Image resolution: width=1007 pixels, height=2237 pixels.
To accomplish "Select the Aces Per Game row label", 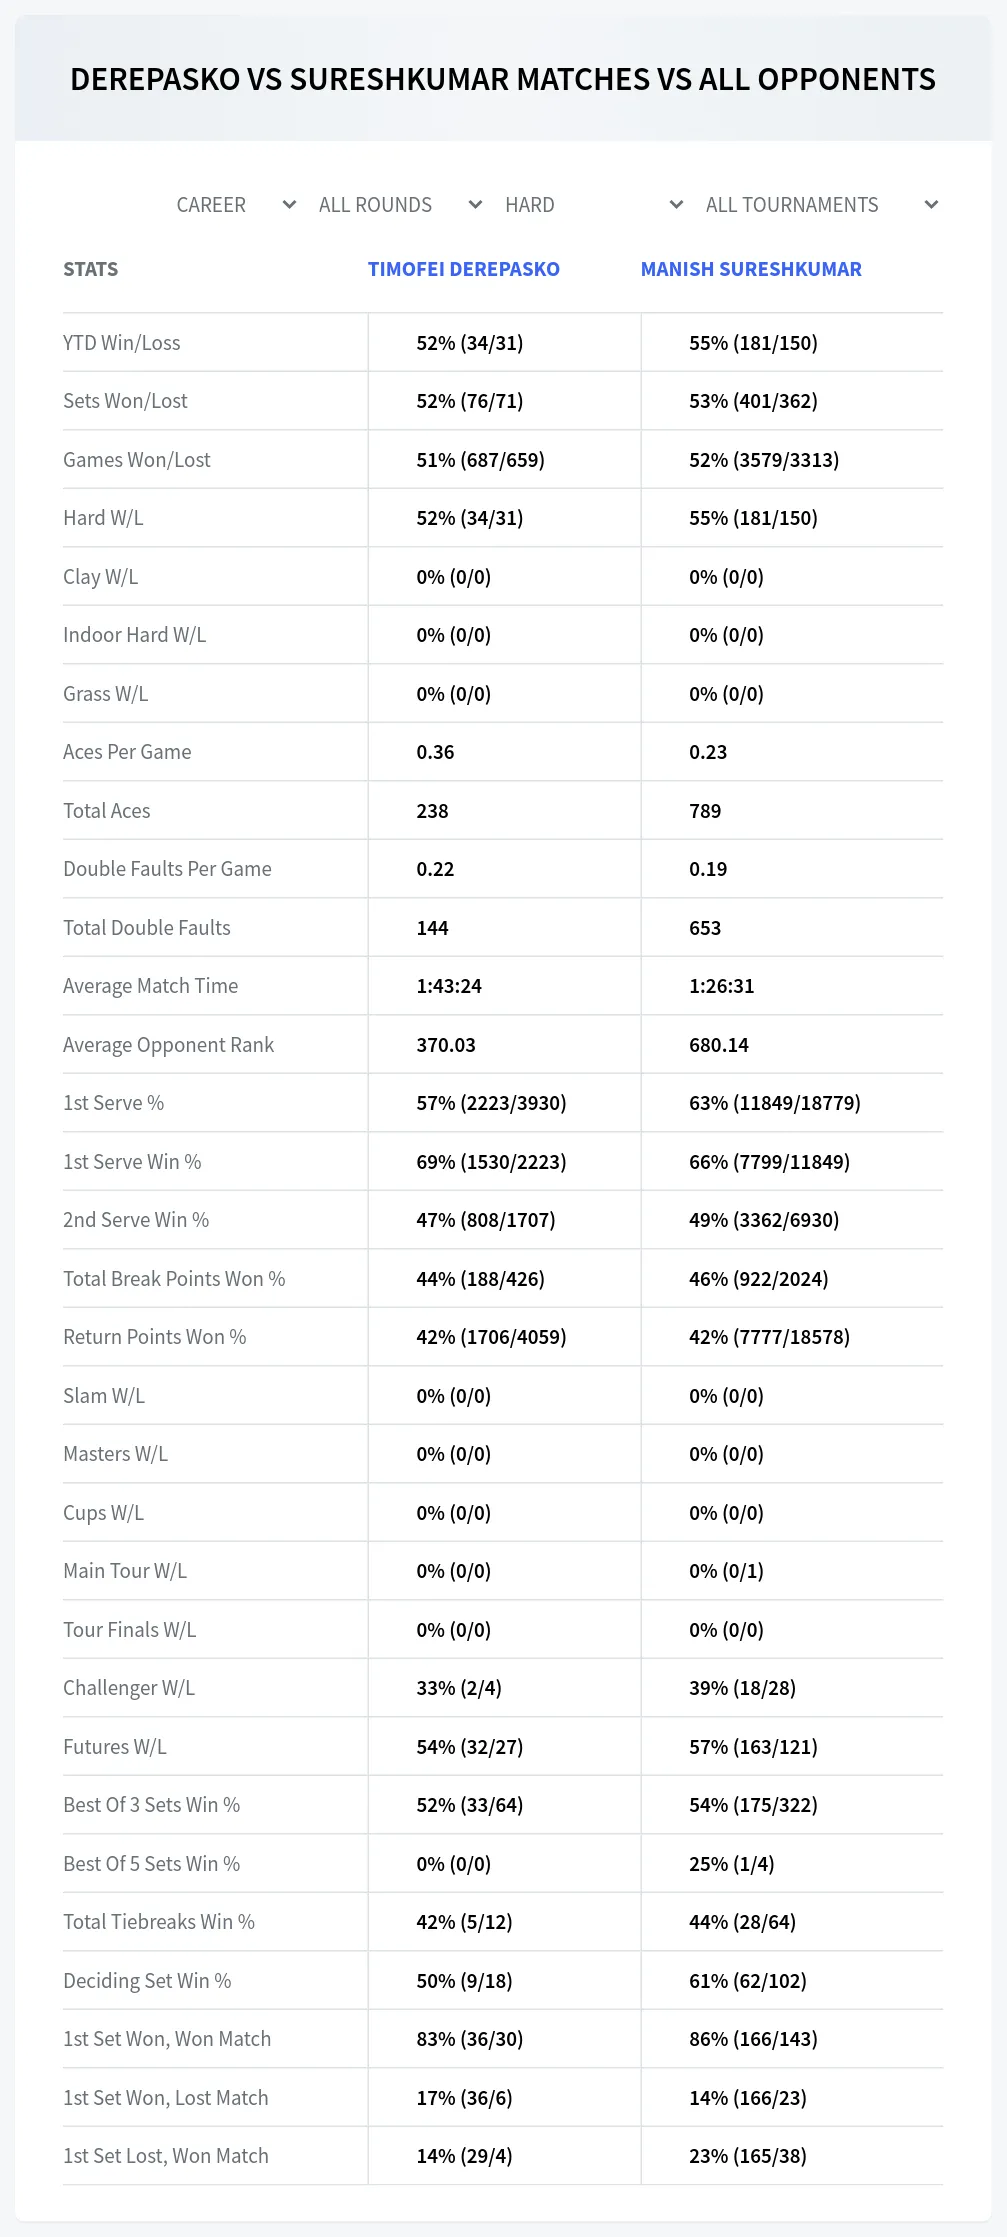I will pyautogui.click(x=127, y=752).
